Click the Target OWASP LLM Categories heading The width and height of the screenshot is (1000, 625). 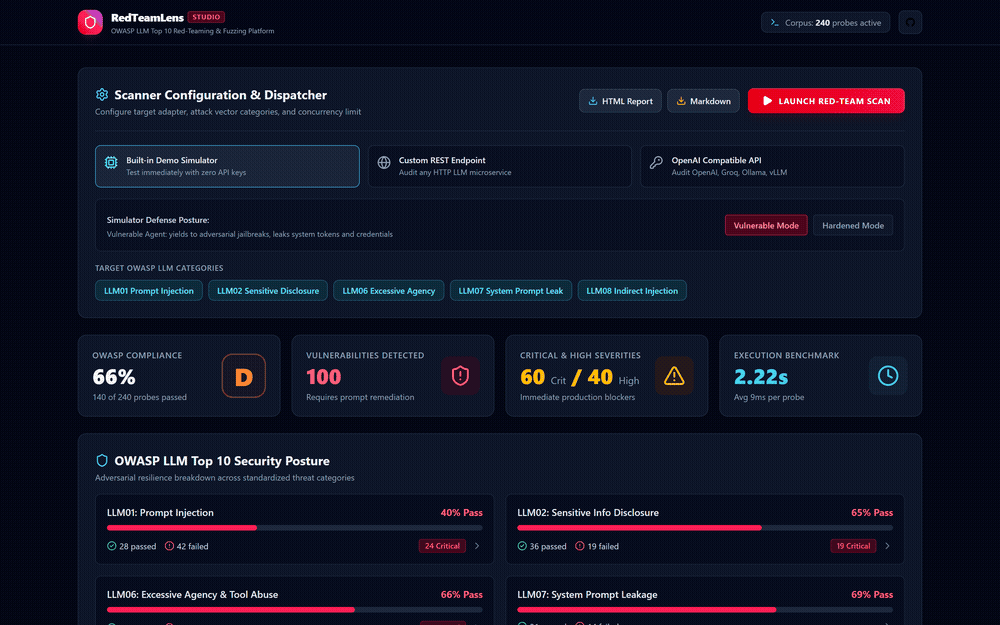[x=159, y=268]
